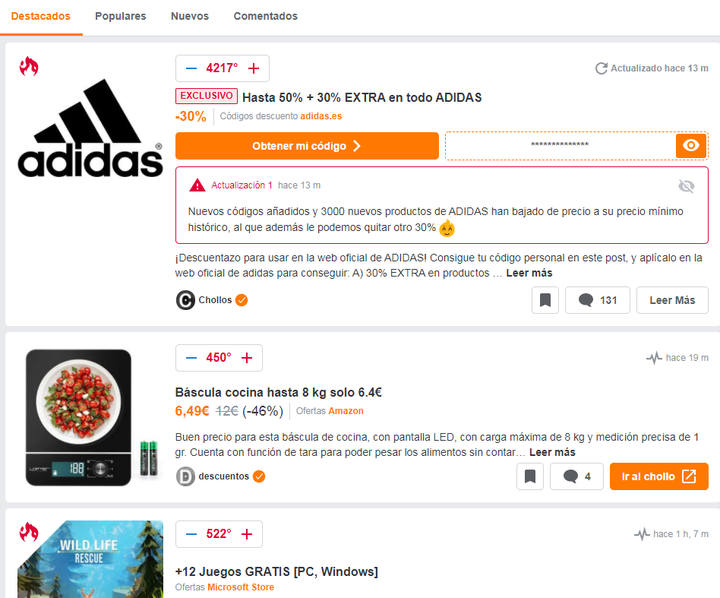Open the 131 comments on Adidas deal

click(x=597, y=300)
